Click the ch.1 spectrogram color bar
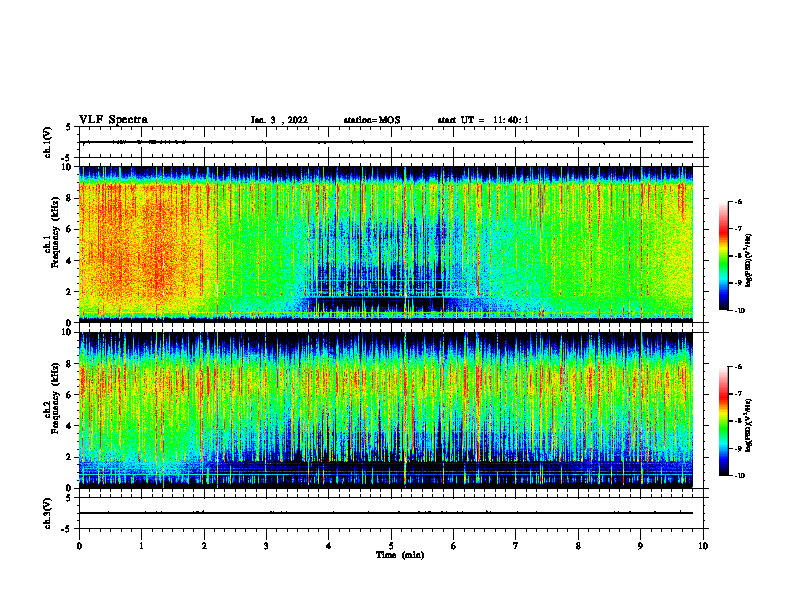 (723, 256)
